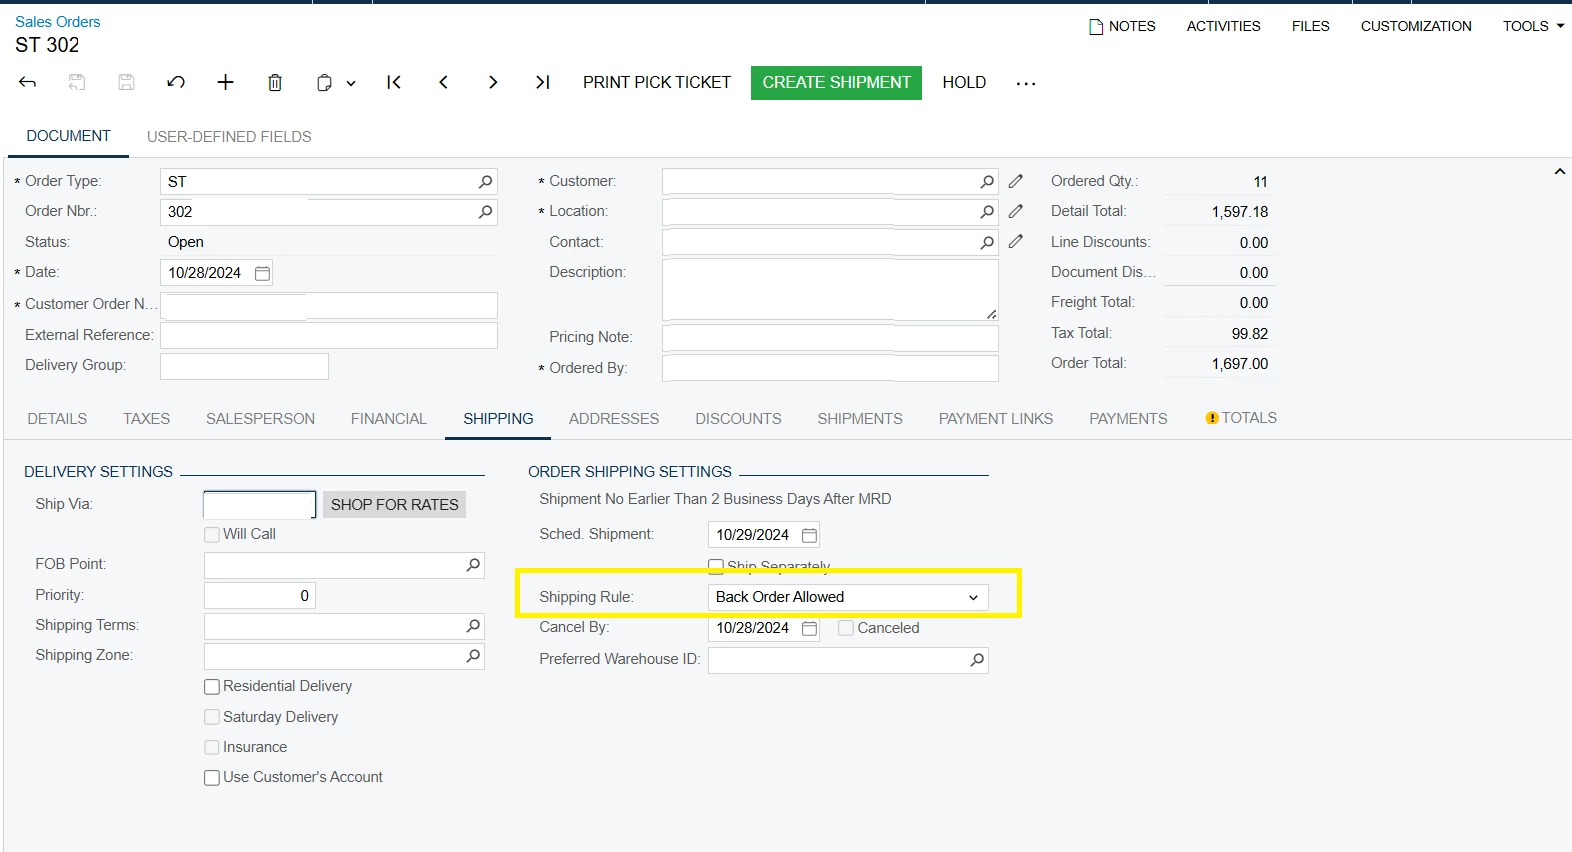Viewport: 1572px width, 852px height.
Task: Click the Copy/Paste clipboard icon
Action: coord(324,83)
